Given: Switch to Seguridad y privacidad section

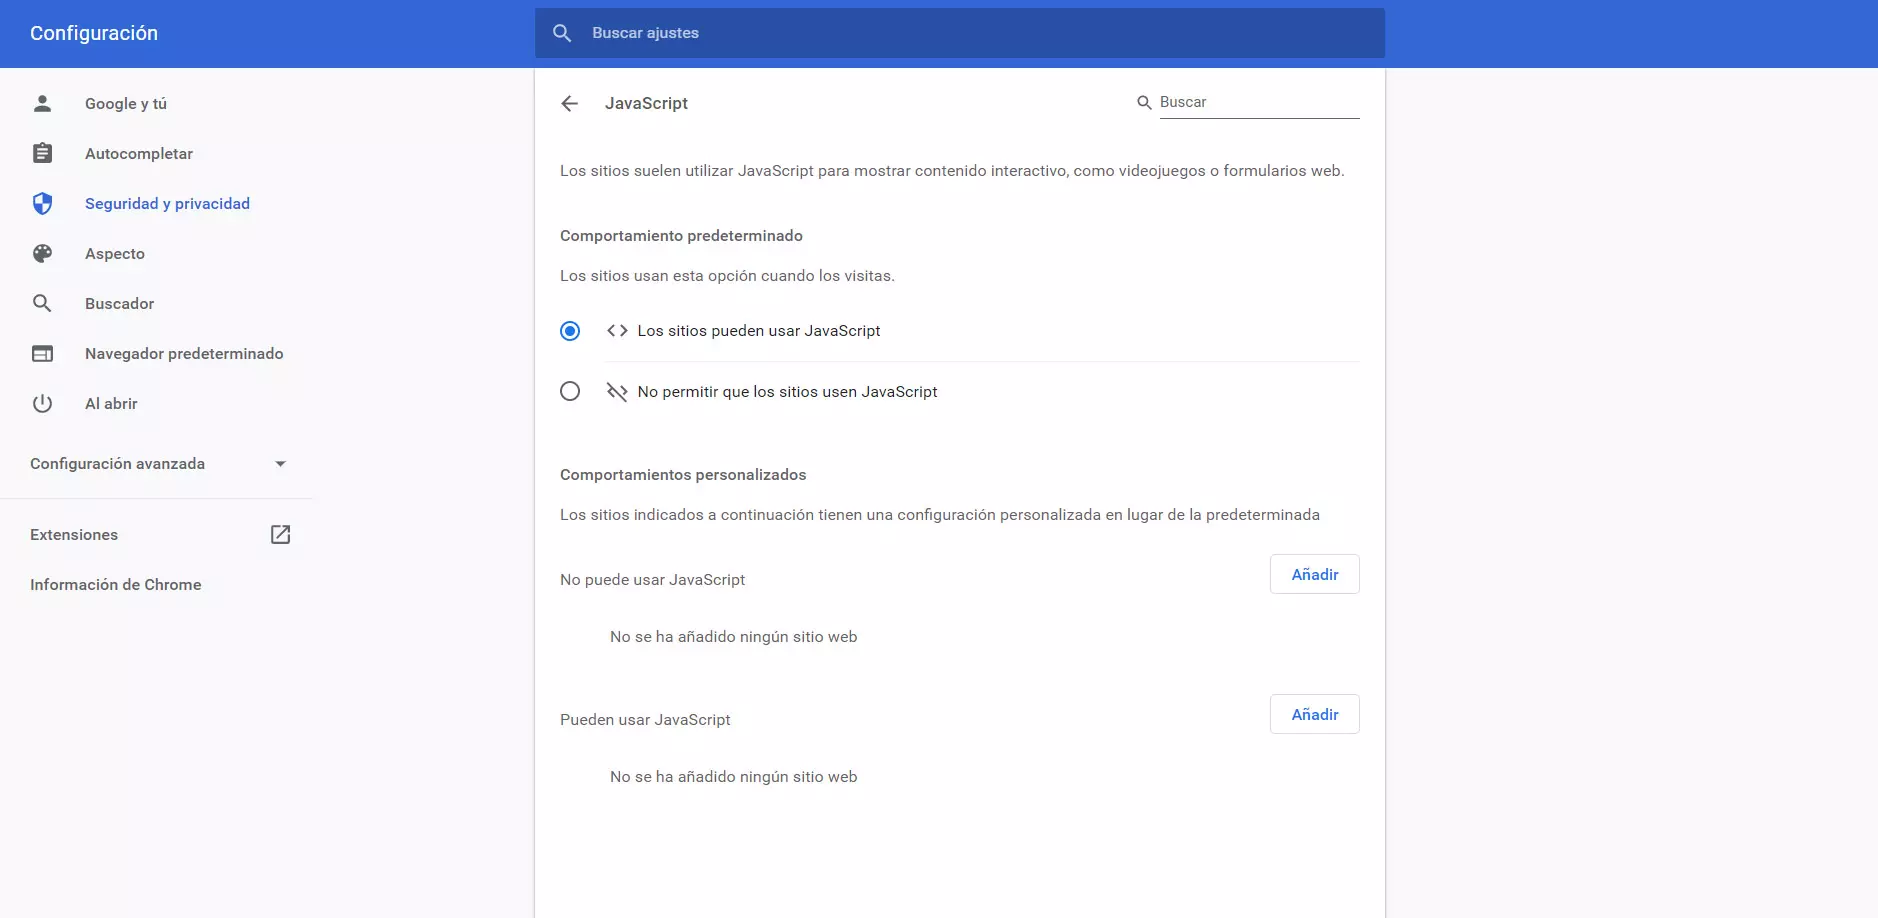Looking at the screenshot, I should coord(166,203).
